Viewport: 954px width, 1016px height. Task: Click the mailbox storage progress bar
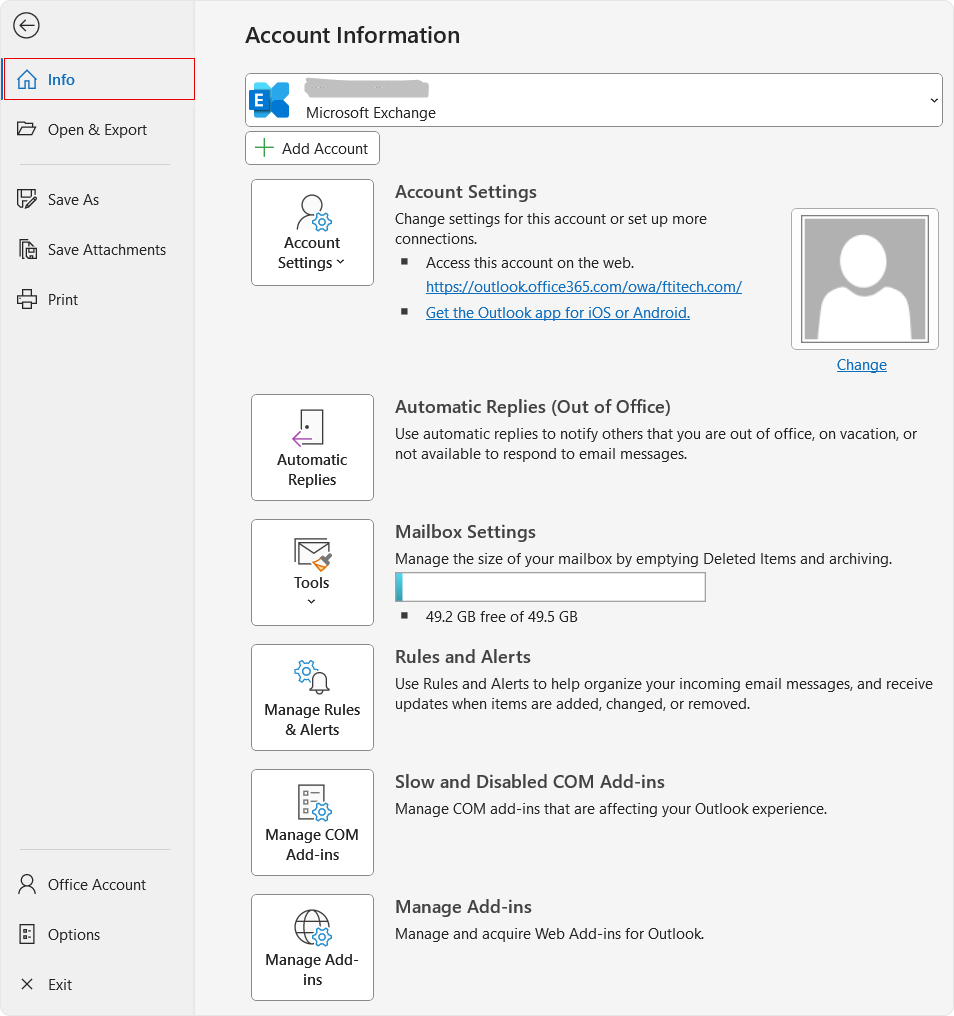[x=550, y=587]
